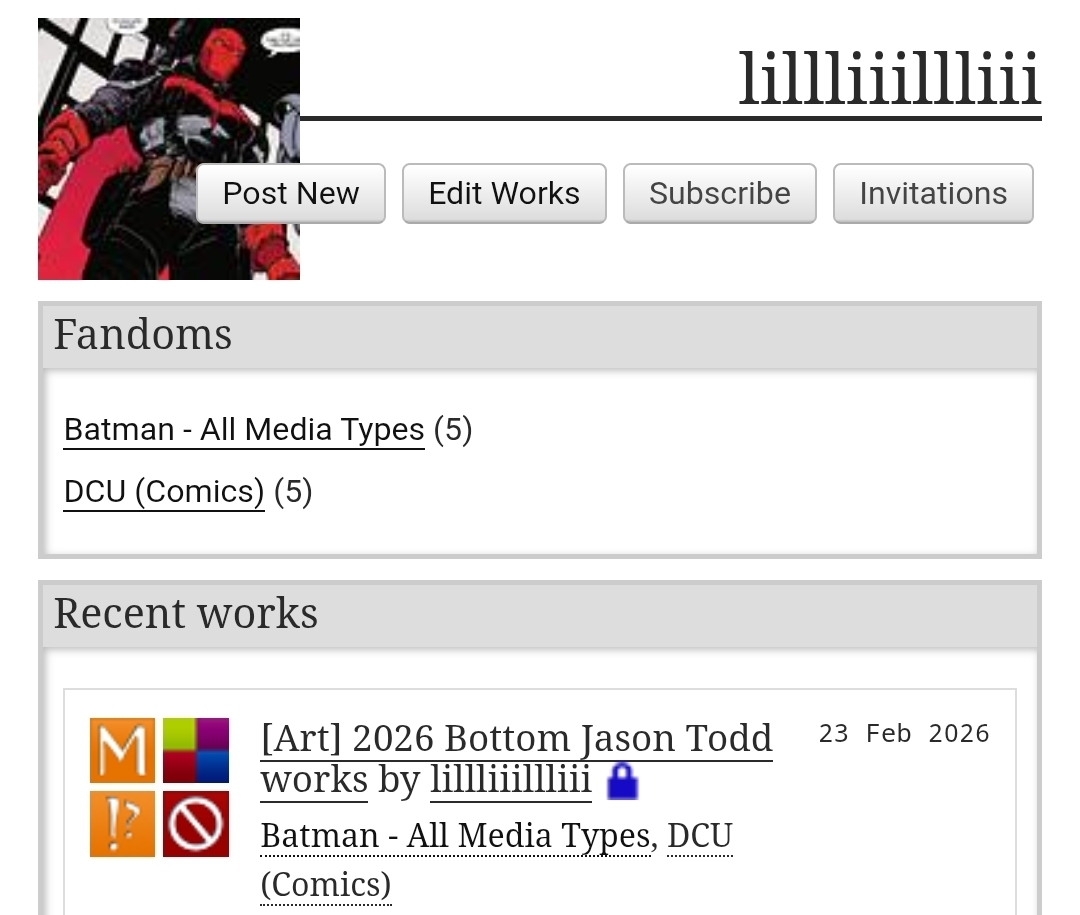Open the [Art] 2026 Bottom Jason Todd work

tap(517, 759)
